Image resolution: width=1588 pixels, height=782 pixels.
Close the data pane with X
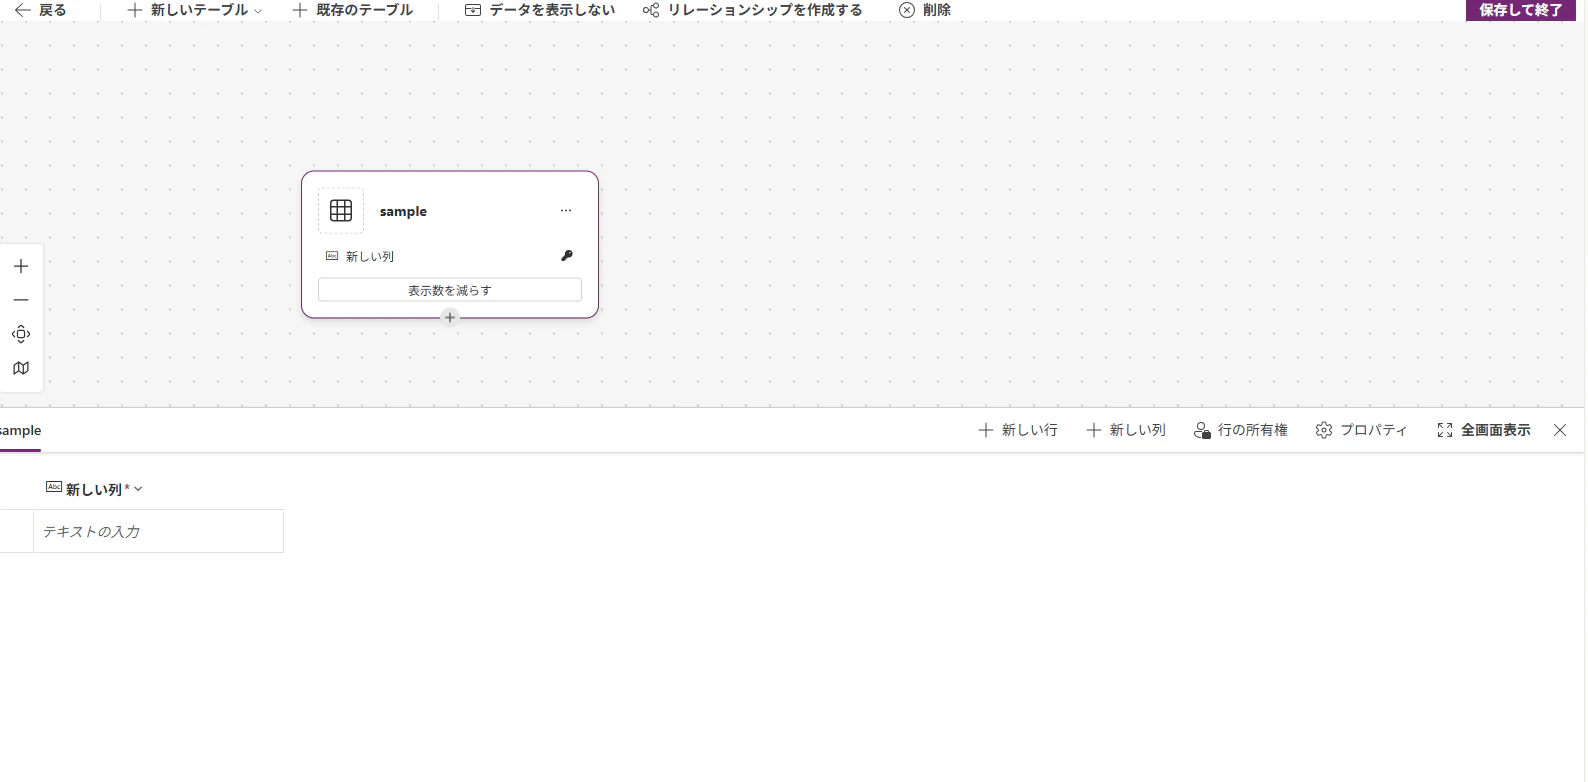[x=1560, y=430]
